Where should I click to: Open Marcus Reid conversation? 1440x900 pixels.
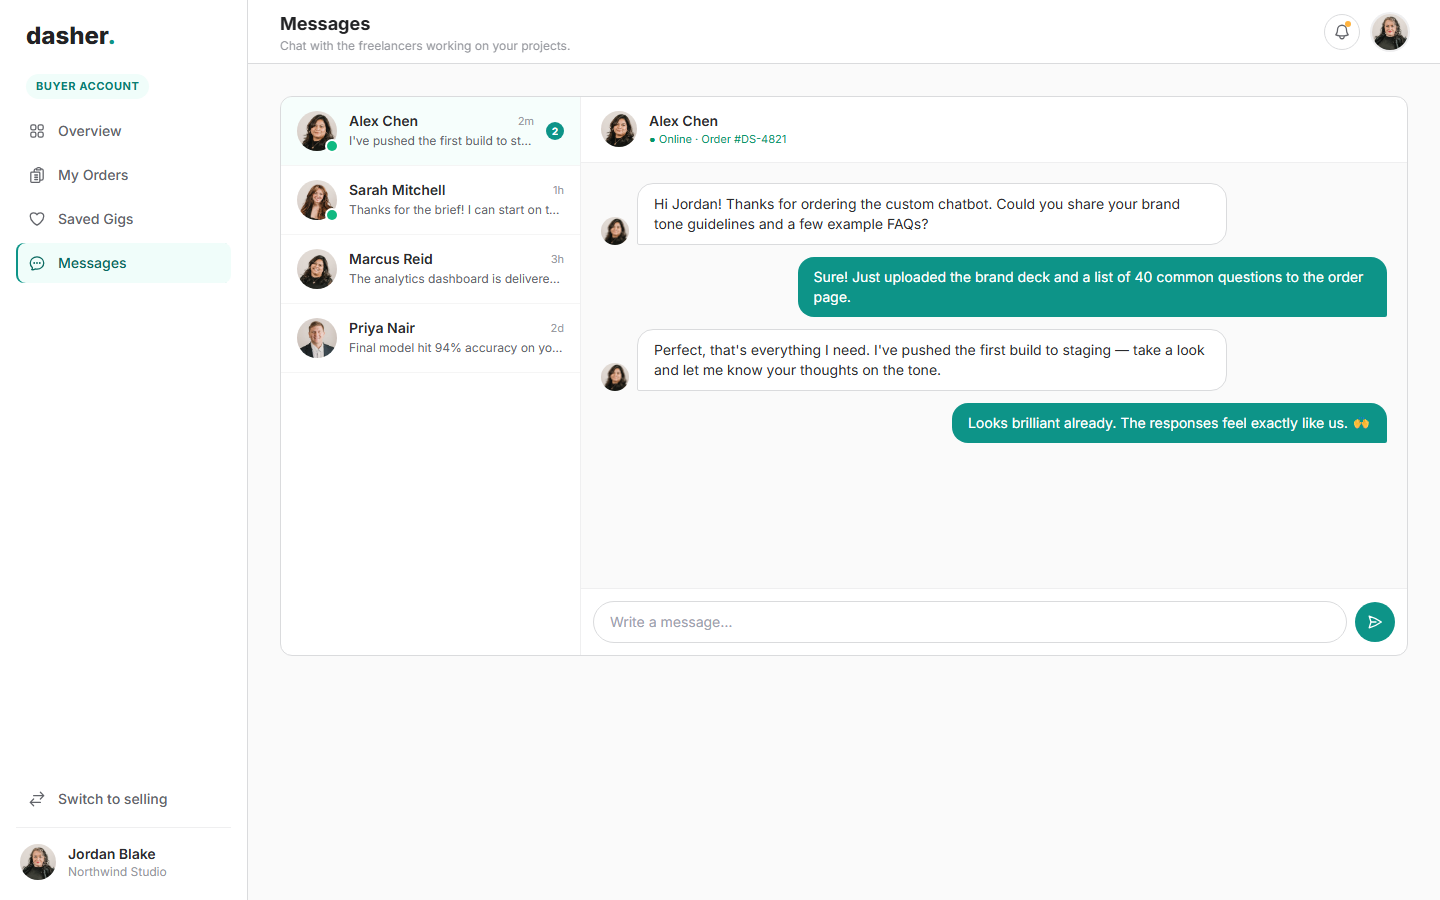(x=431, y=269)
